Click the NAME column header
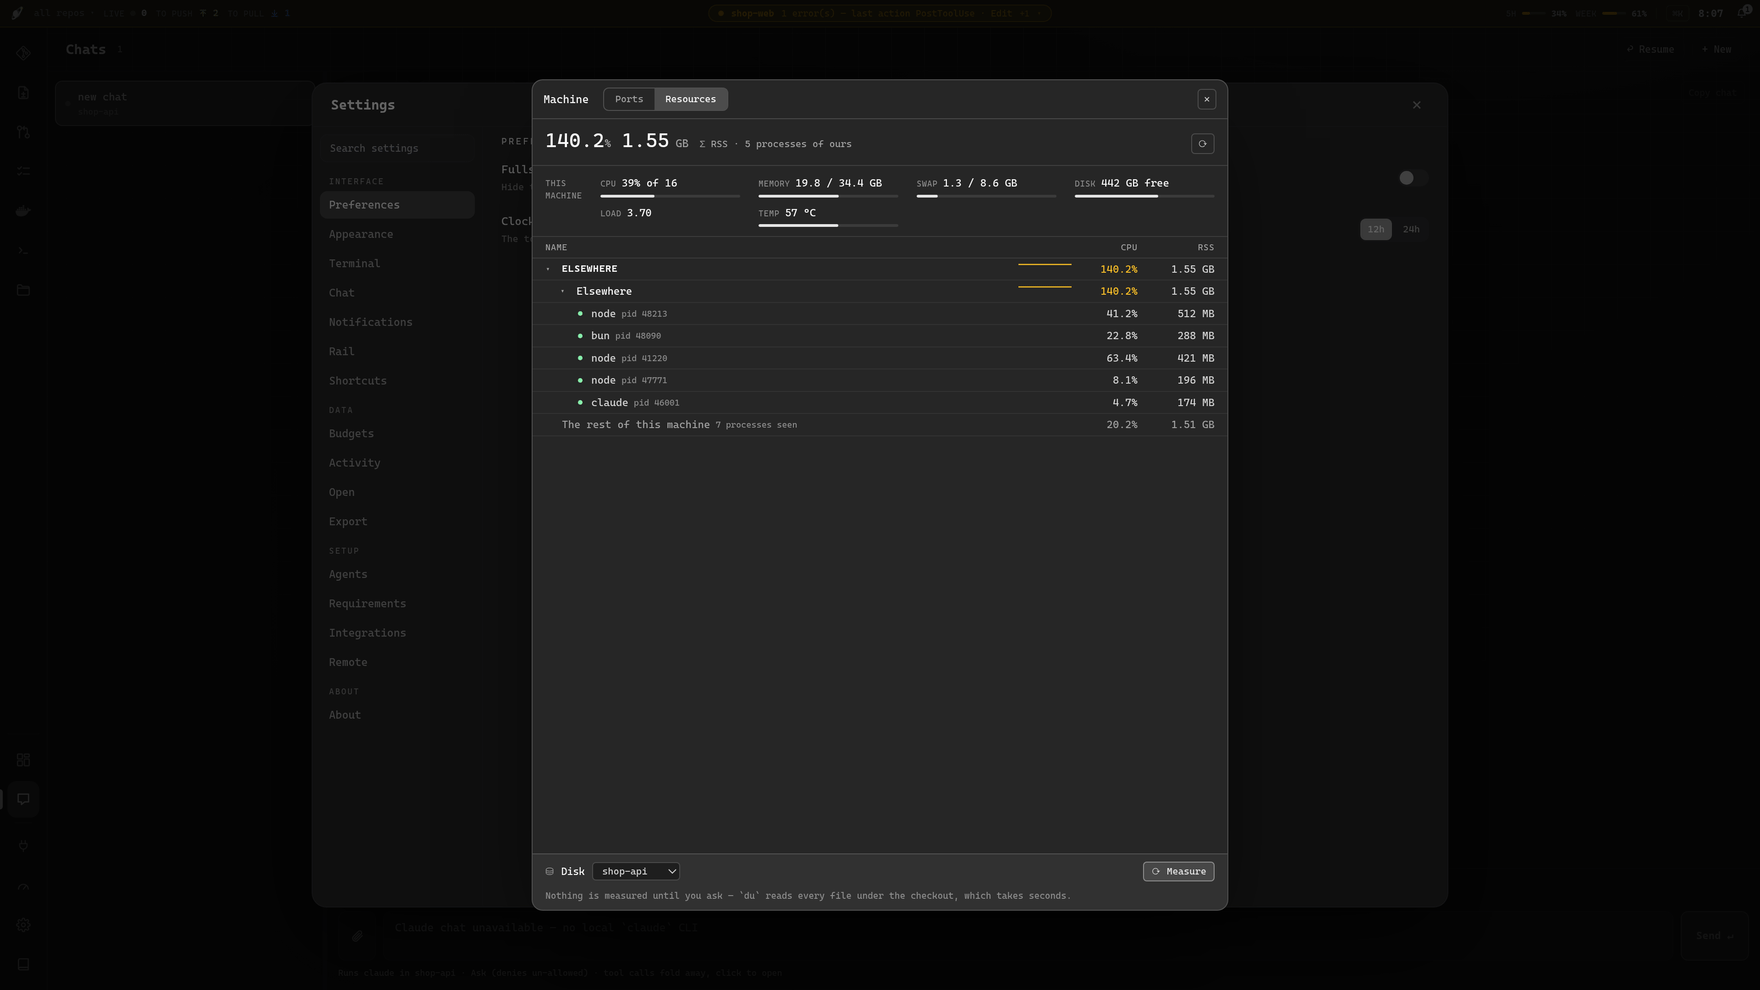This screenshot has height=990, width=1760. click(556, 247)
